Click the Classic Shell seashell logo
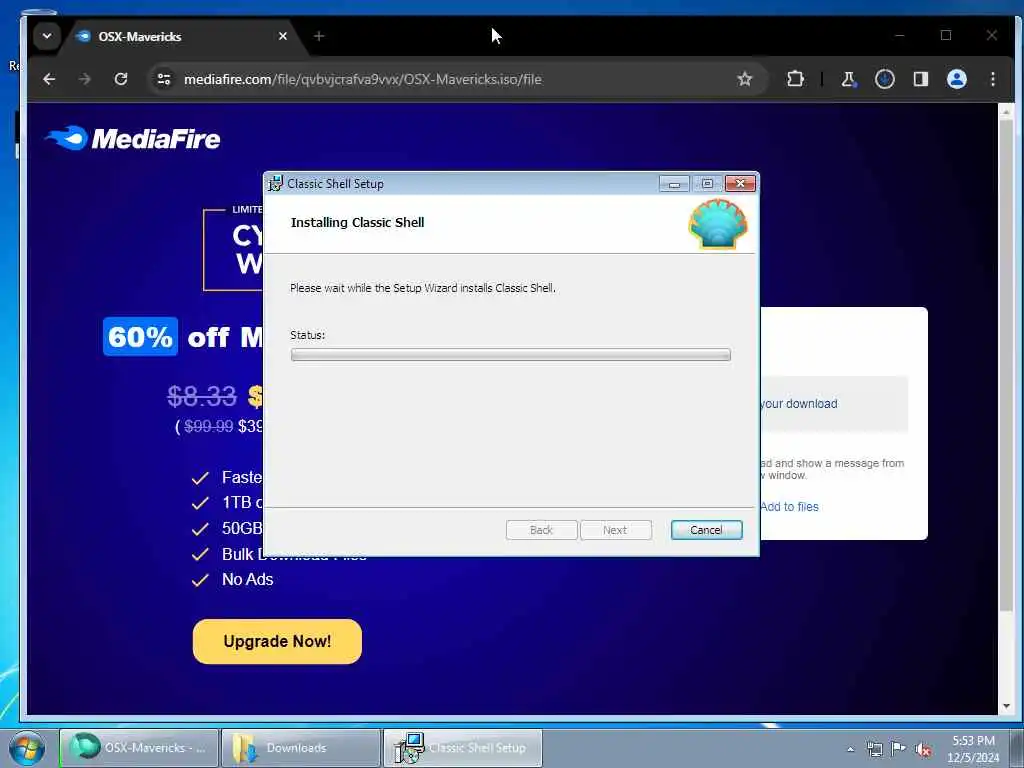This screenshot has height=768, width=1024. (718, 224)
